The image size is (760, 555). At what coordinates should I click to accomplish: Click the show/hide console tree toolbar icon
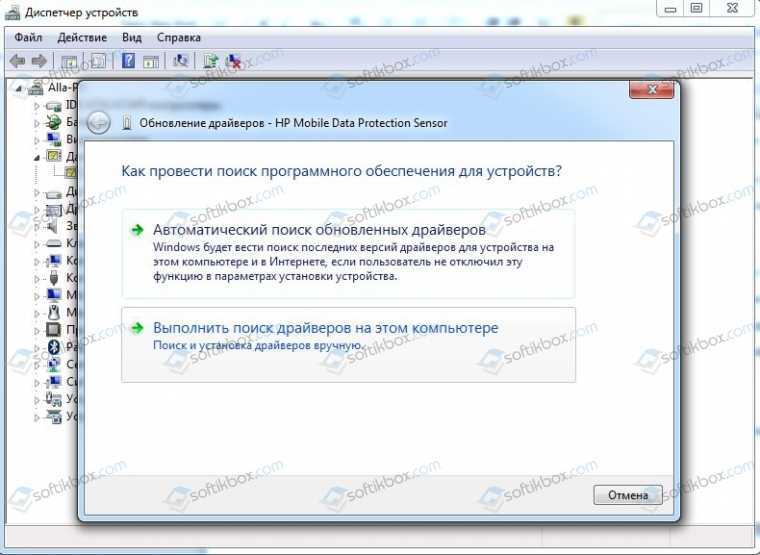pyautogui.click(x=69, y=62)
